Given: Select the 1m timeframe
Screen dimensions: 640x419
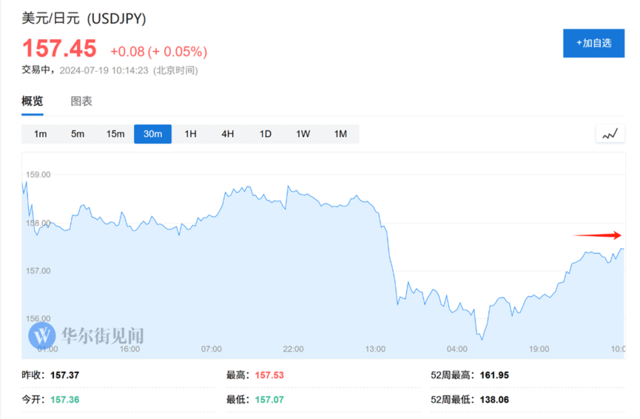Looking at the screenshot, I should click(x=40, y=134).
